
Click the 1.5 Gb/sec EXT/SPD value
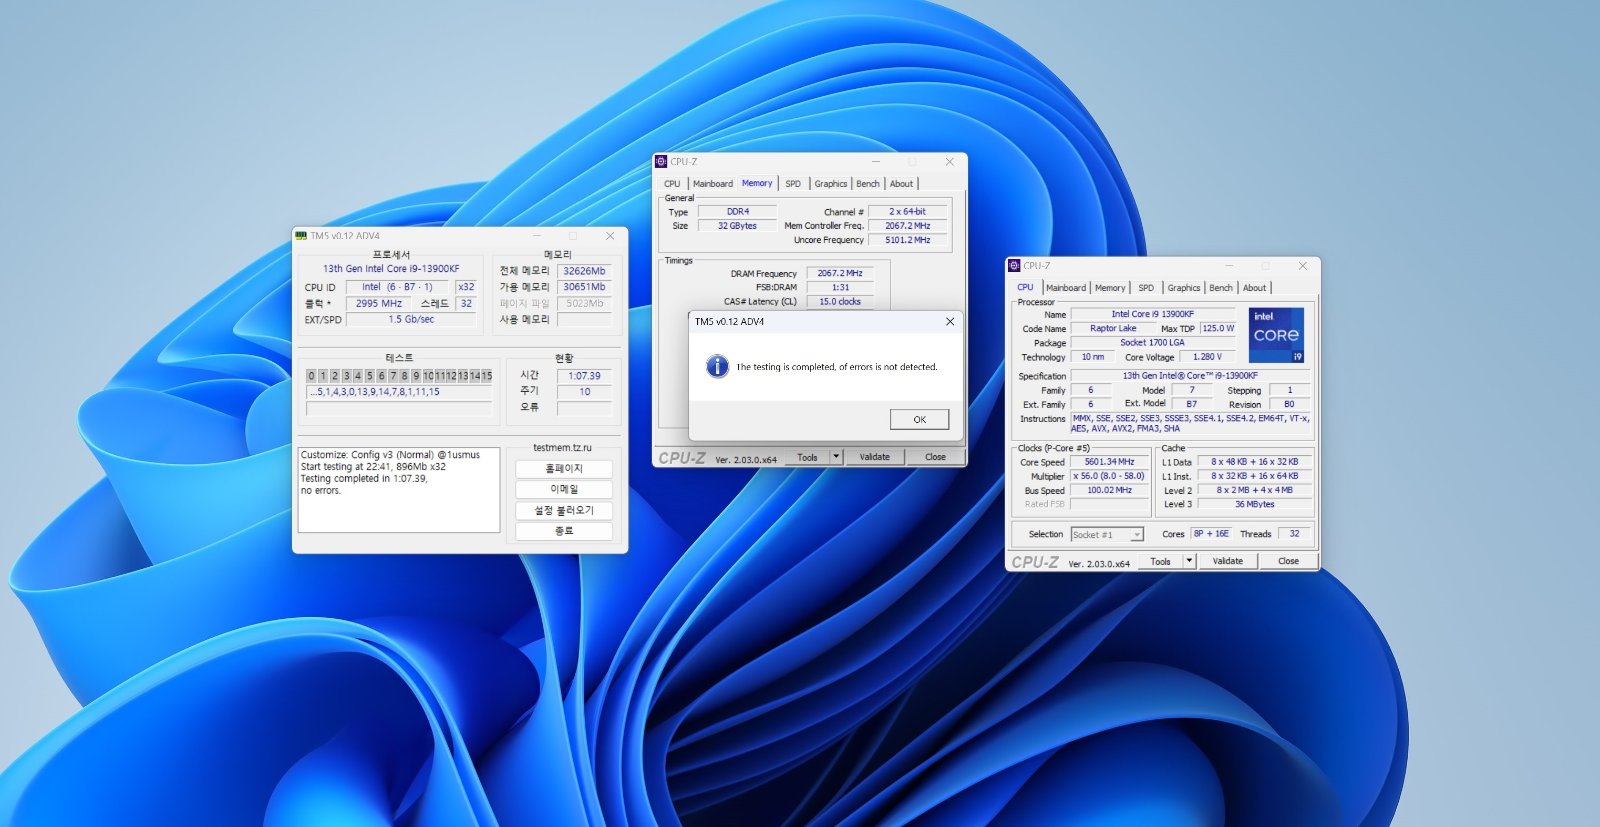coord(411,319)
